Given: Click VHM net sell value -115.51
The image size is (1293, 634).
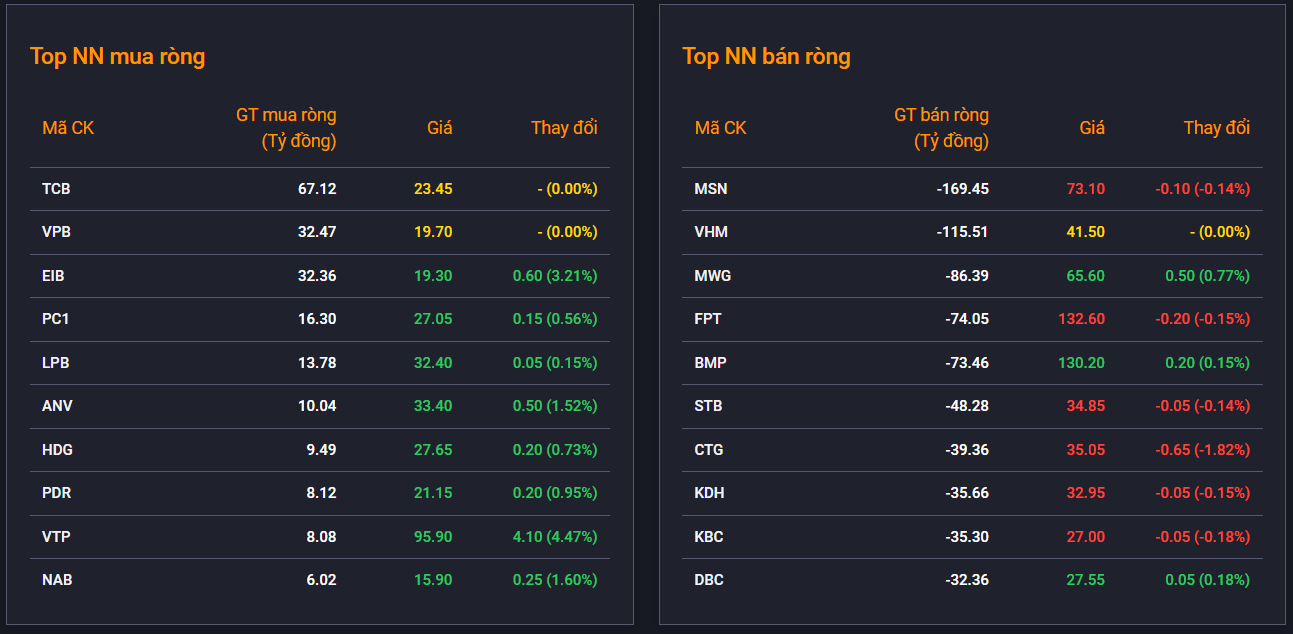Looking at the screenshot, I should click(962, 232).
